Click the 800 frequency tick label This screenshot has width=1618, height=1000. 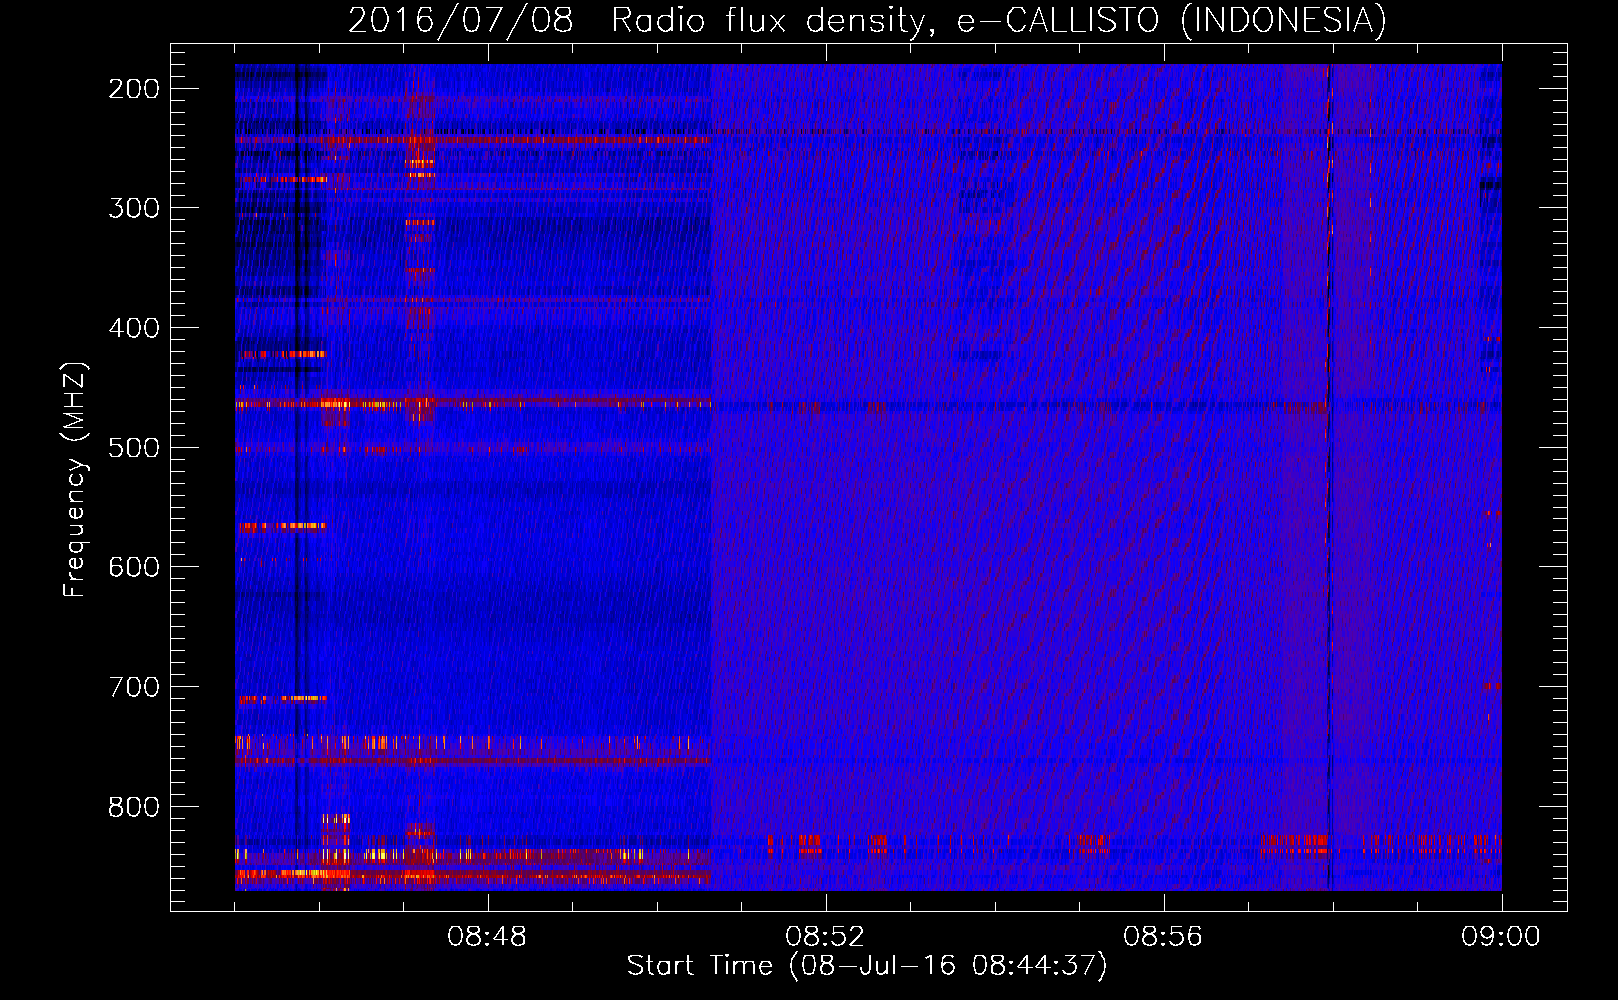click(x=134, y=806)
